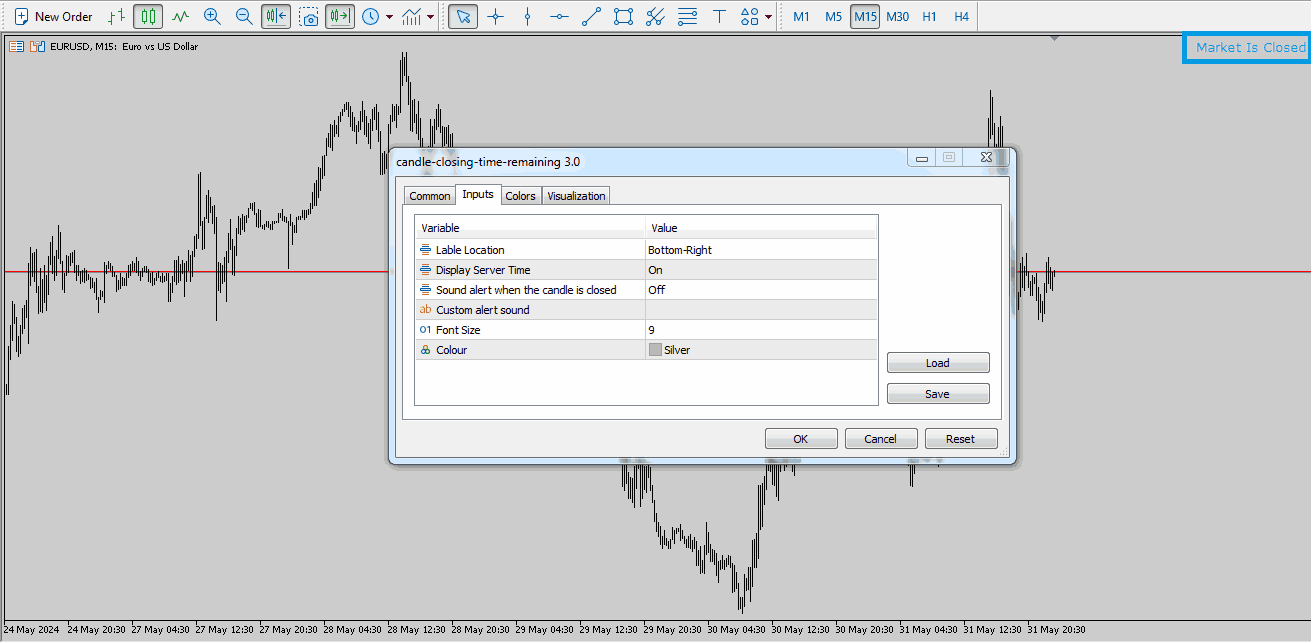The height and width of the screenshot is (642, 1311).
Task: Select candlestick chart type icon
Action: point(148,16)
